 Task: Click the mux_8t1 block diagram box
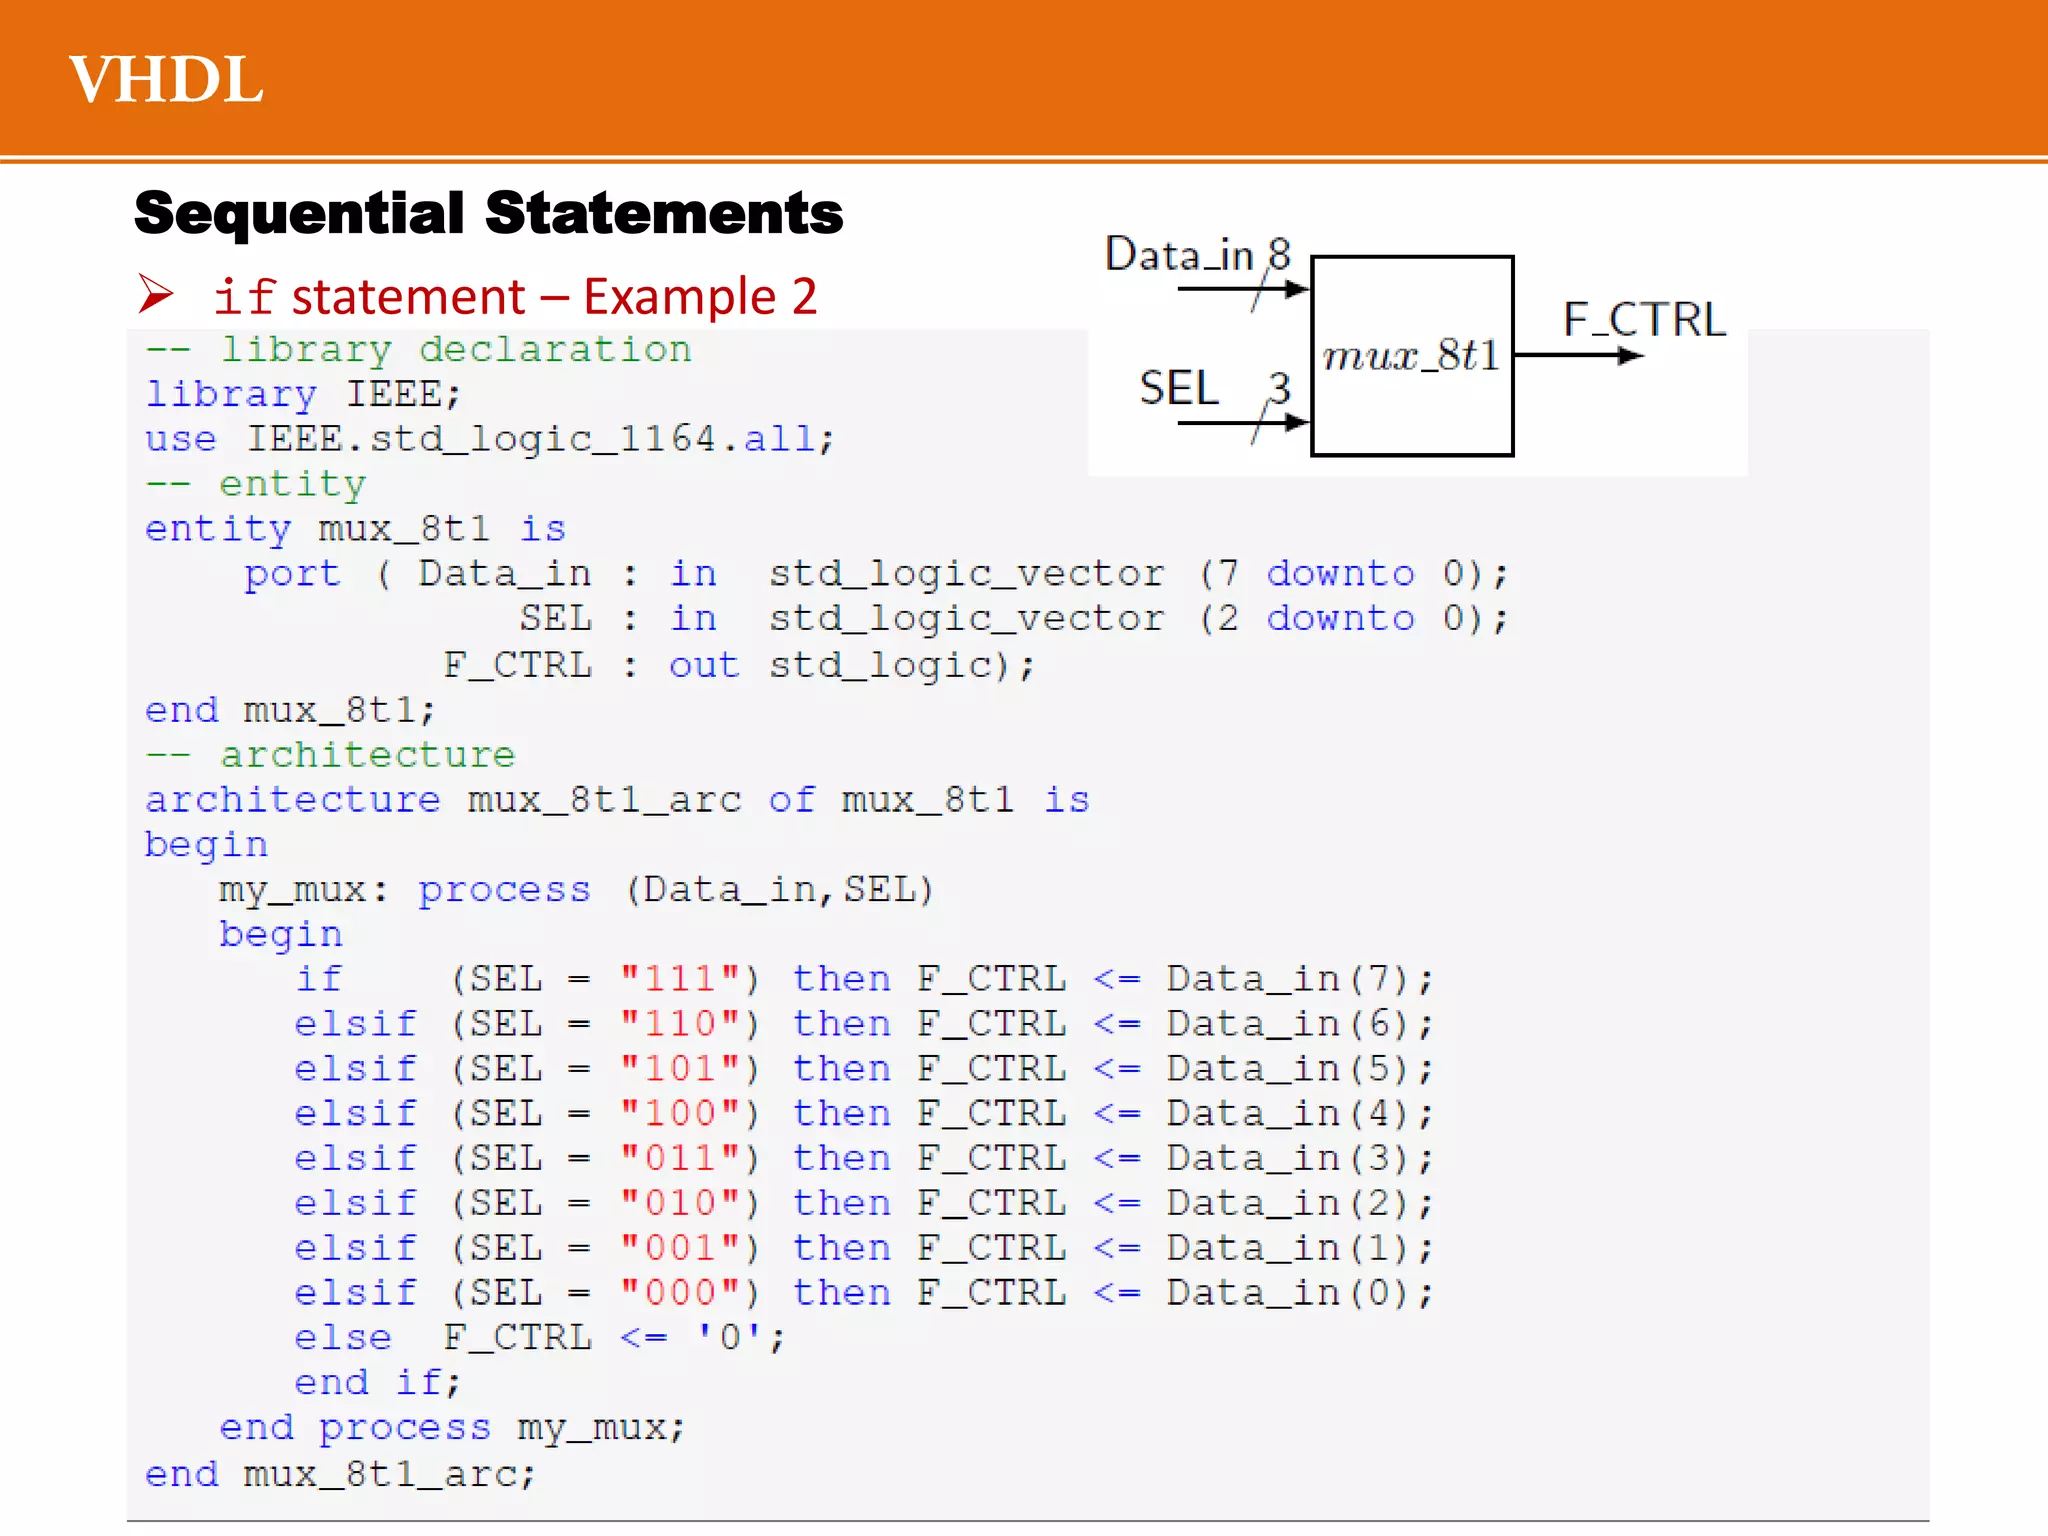point(1411,356)
